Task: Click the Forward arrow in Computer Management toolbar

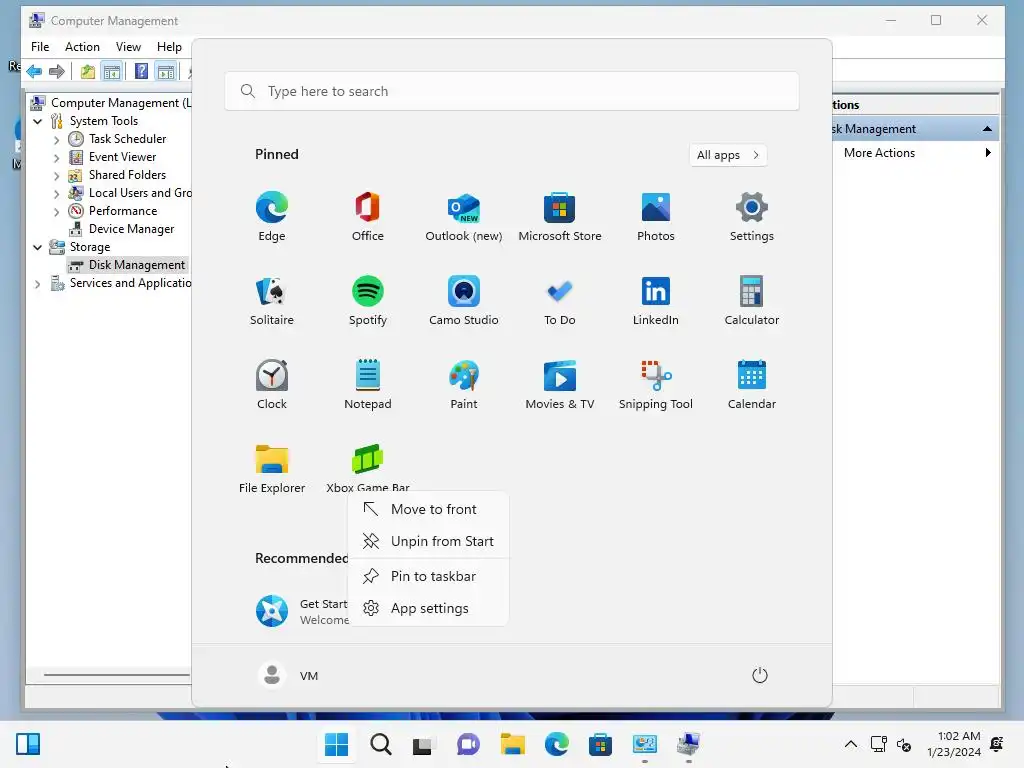Action: click(57, 71)
